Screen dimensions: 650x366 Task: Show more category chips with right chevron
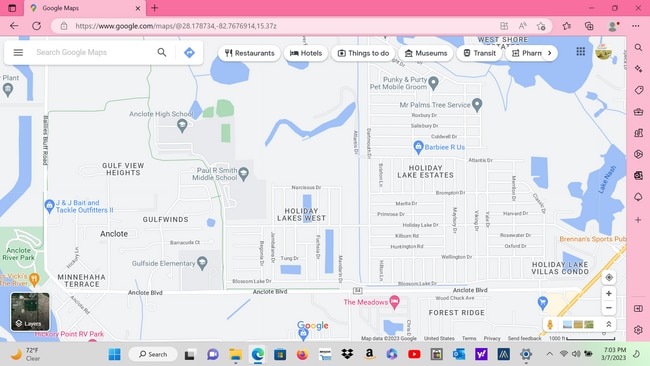coord(550,53)
